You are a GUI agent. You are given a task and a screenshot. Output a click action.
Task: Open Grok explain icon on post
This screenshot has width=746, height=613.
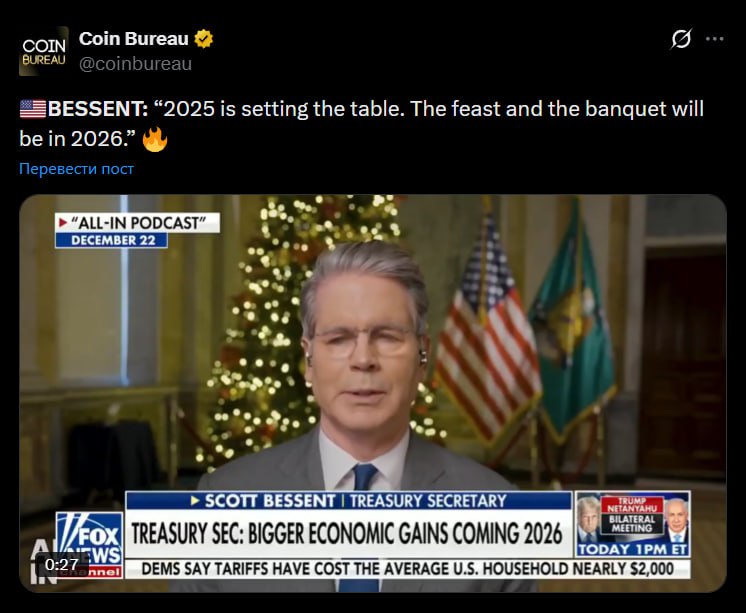(681, 39)
